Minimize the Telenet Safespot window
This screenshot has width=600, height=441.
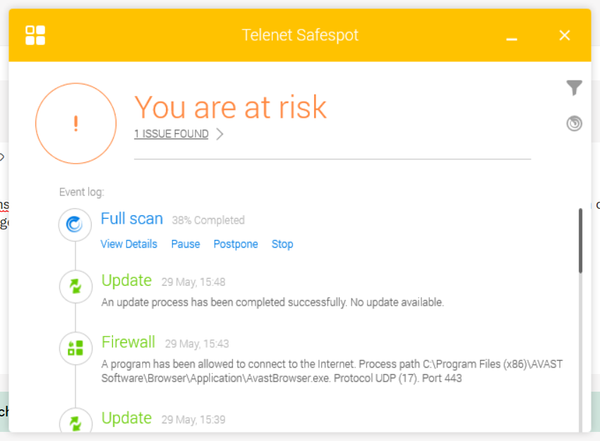click(x=512, y=36)
